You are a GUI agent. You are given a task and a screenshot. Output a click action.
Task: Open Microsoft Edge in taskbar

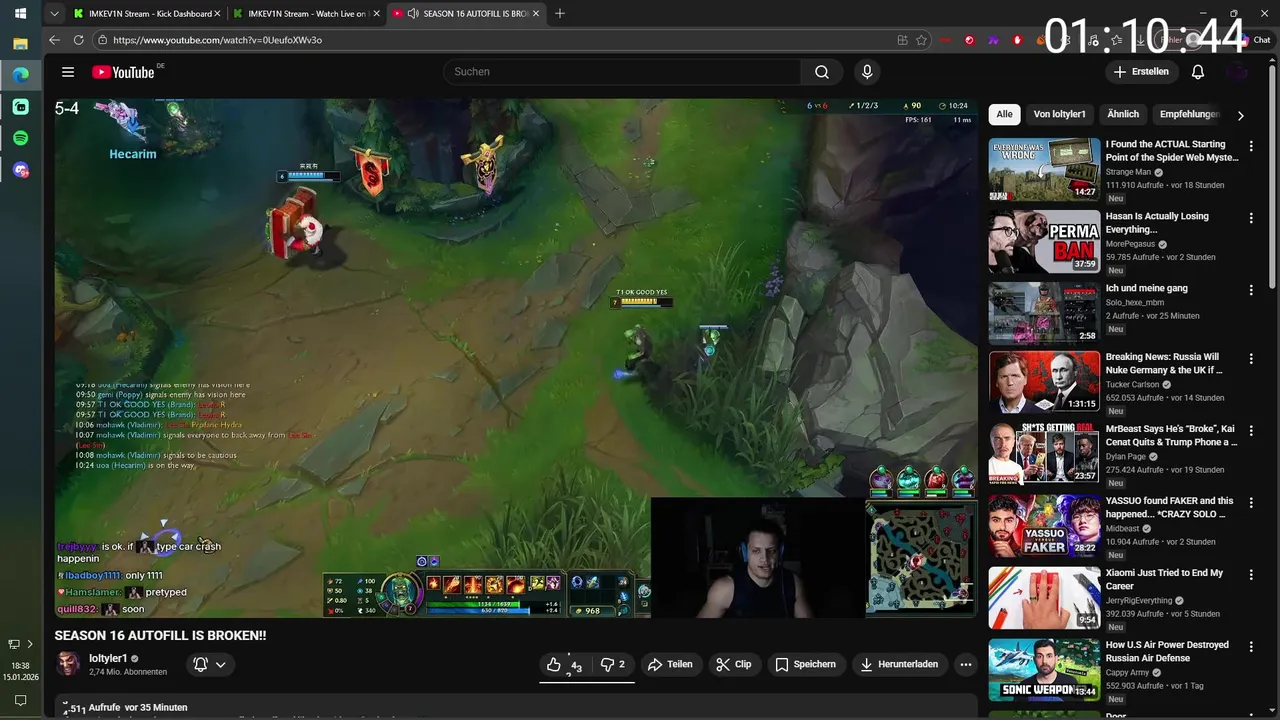click(20, 74)
